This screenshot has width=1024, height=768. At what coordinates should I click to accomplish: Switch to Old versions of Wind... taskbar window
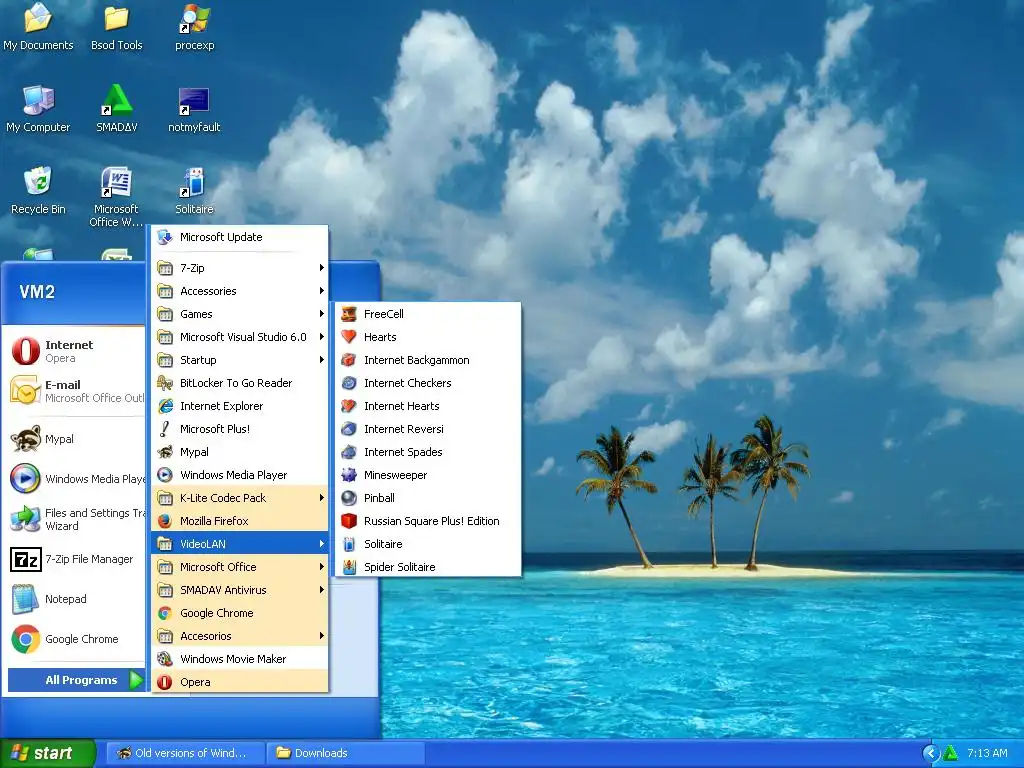185,753
